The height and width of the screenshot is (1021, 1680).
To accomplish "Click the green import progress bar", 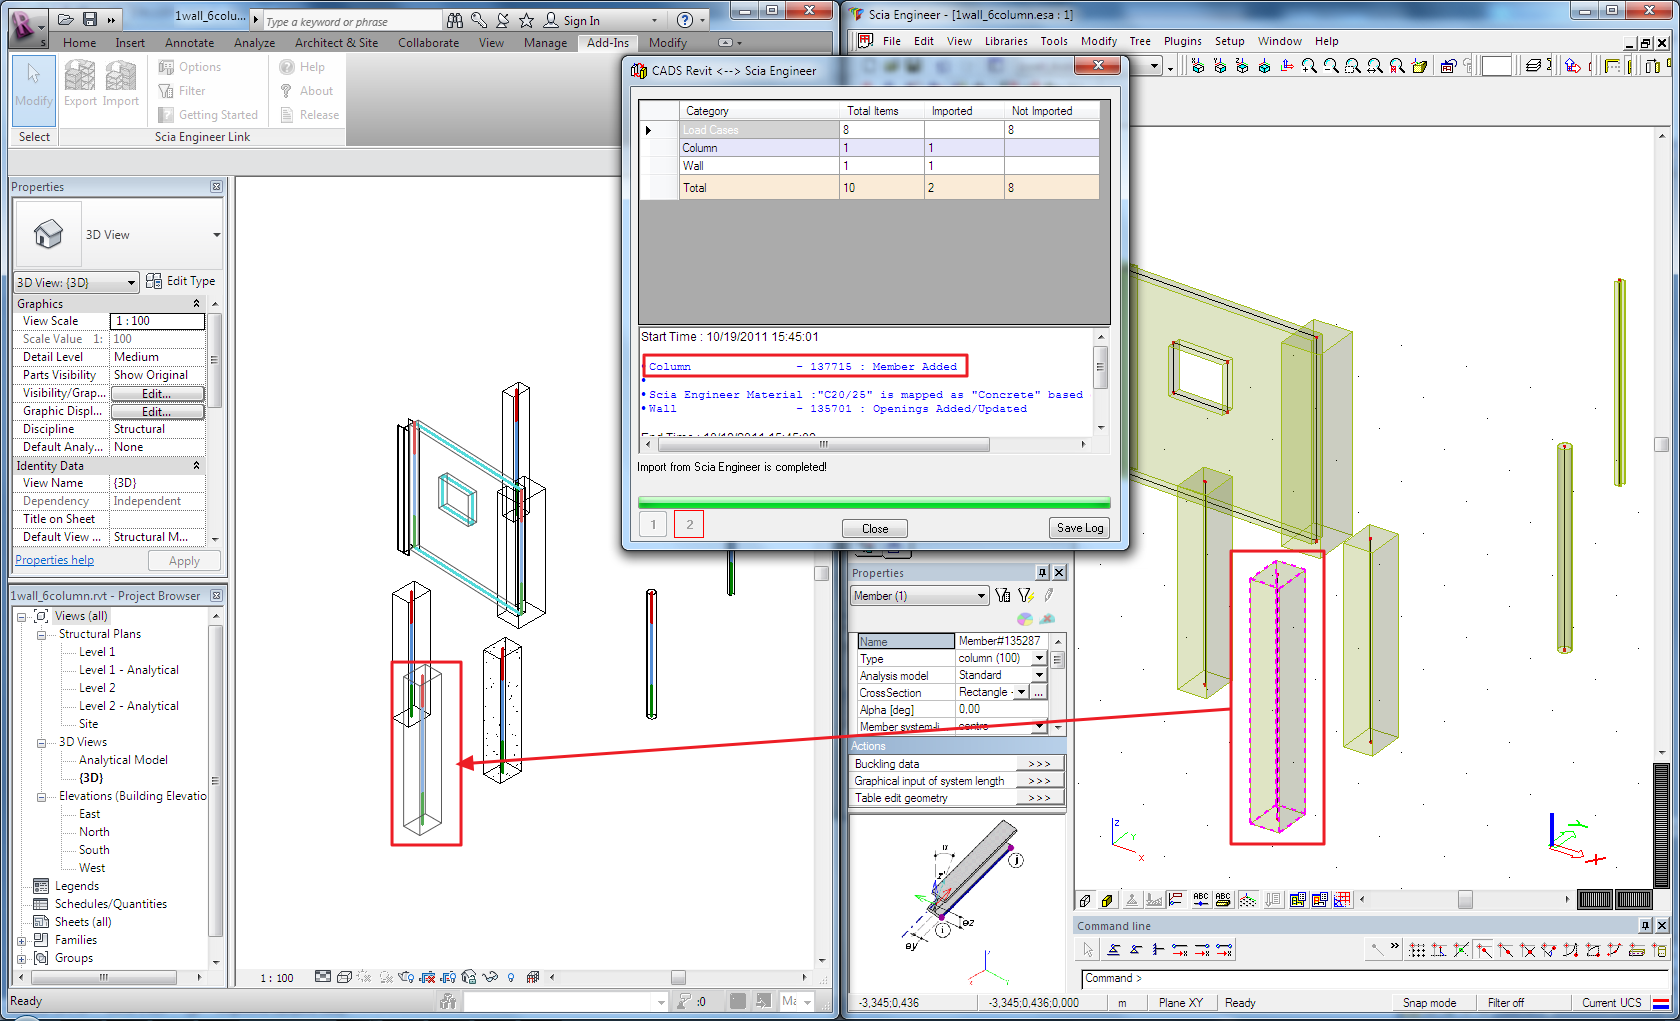I will point(874,502).
